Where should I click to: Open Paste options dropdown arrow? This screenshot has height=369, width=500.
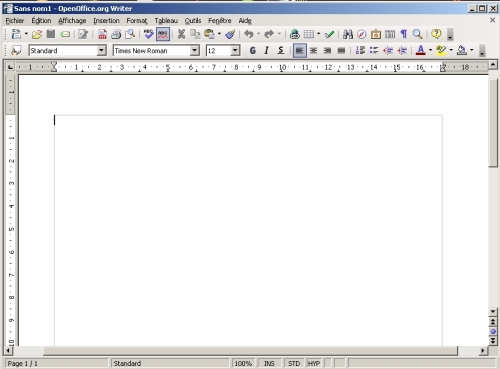tap(219, 34)
